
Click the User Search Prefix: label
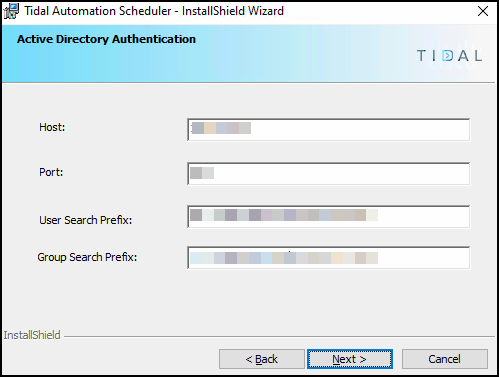coord(86,220)
